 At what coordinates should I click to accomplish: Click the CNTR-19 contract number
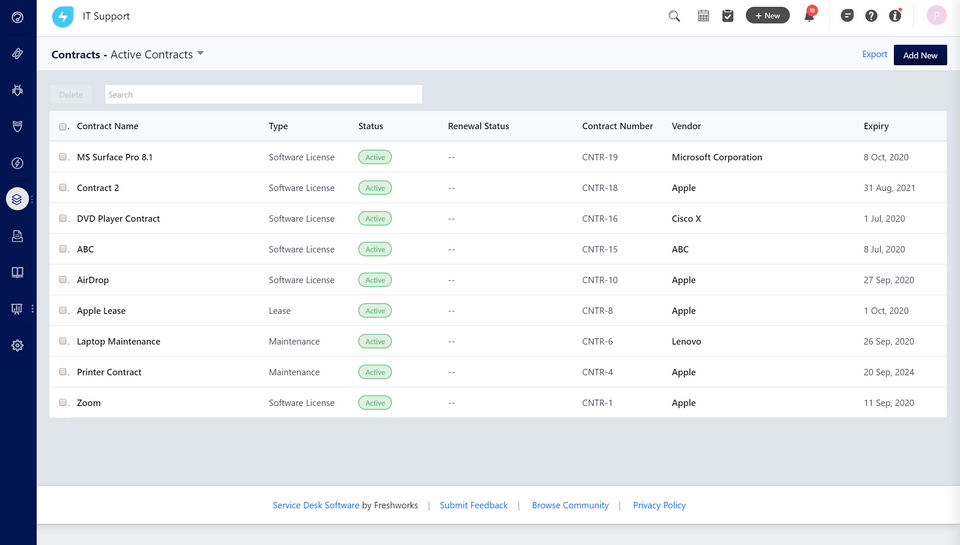pyautogui.click(x=599, y=157)
